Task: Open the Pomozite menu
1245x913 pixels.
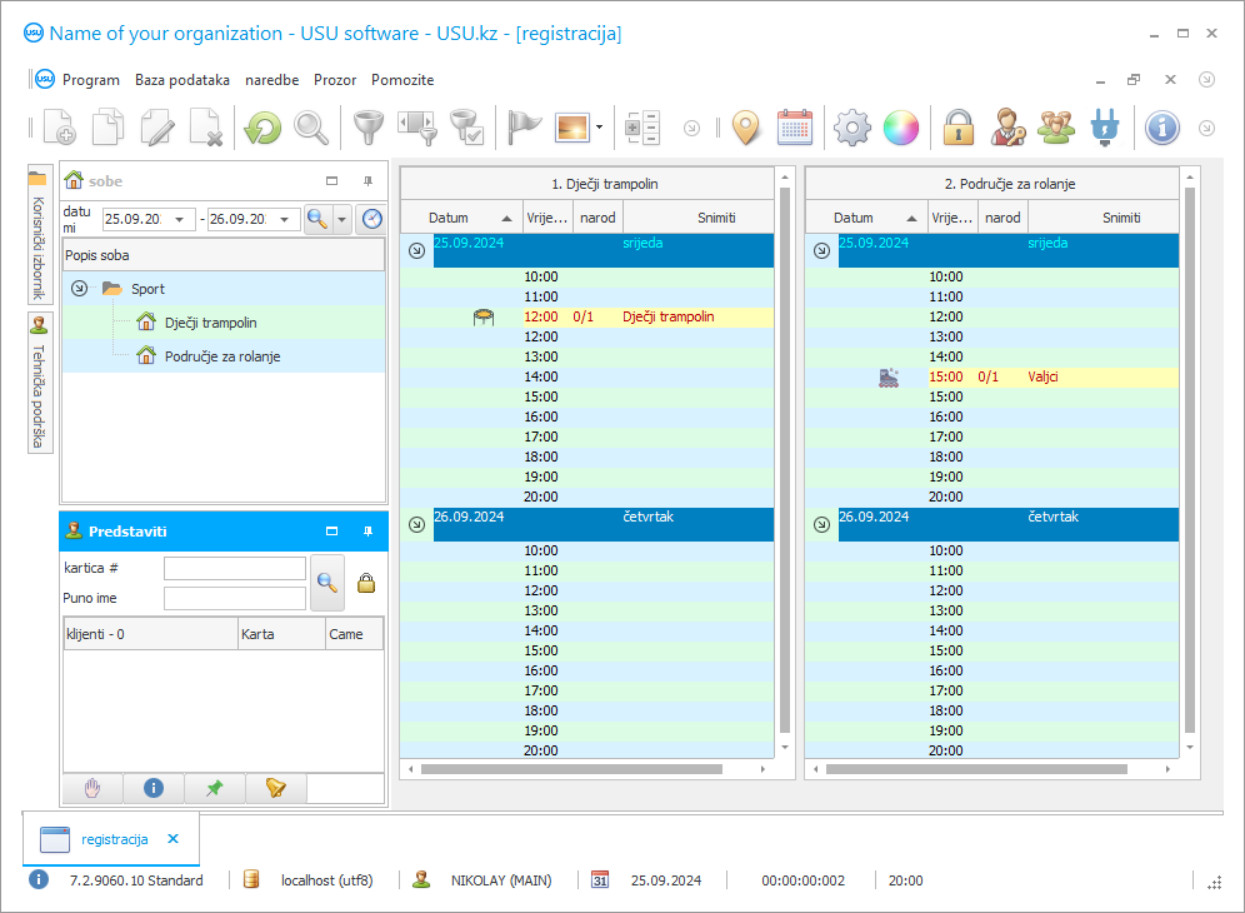Action: [x=403, y=80]
